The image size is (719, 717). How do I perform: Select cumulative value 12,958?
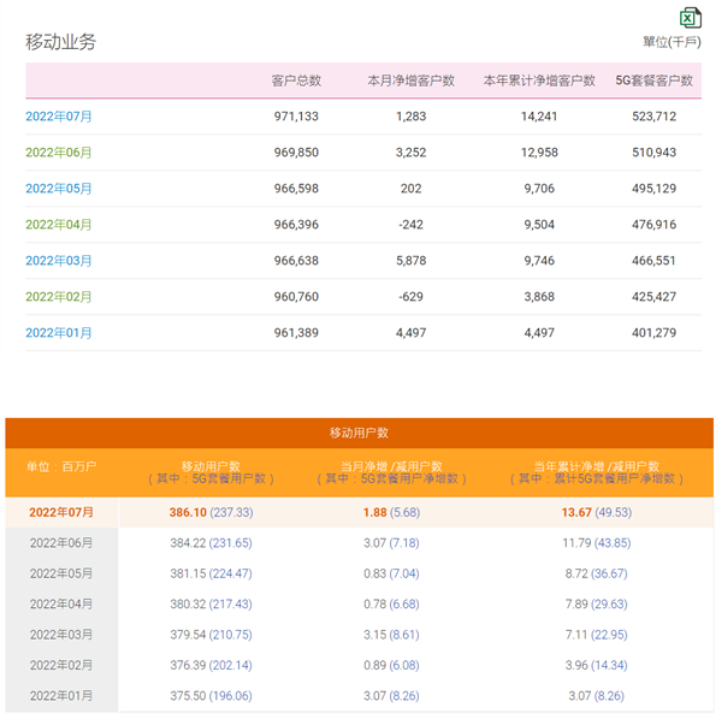point(539,153)
